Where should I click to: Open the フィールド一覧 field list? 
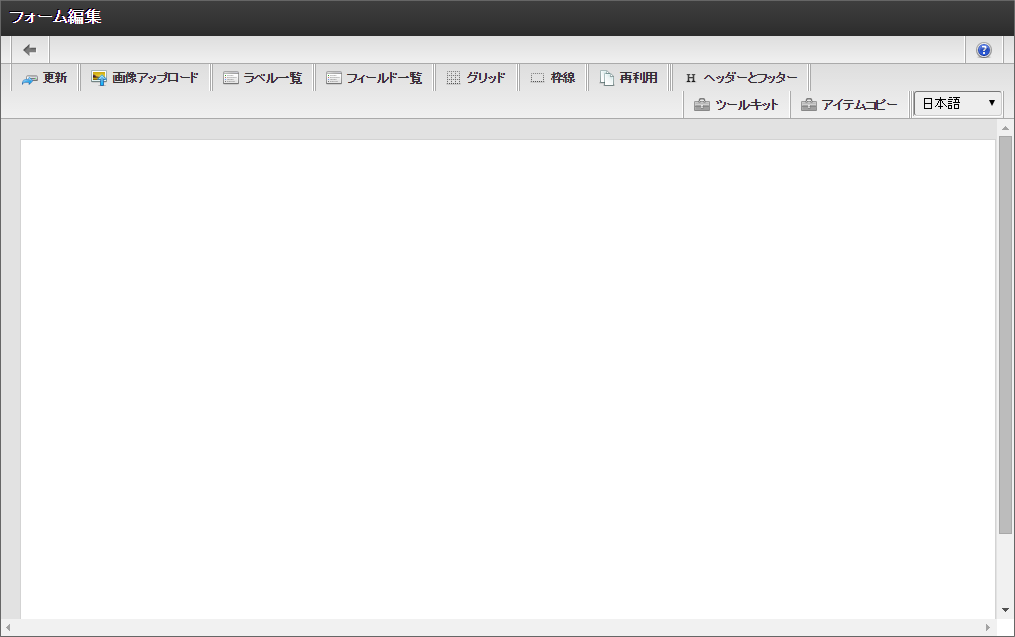pyautogui.click(x=374, y=76)
